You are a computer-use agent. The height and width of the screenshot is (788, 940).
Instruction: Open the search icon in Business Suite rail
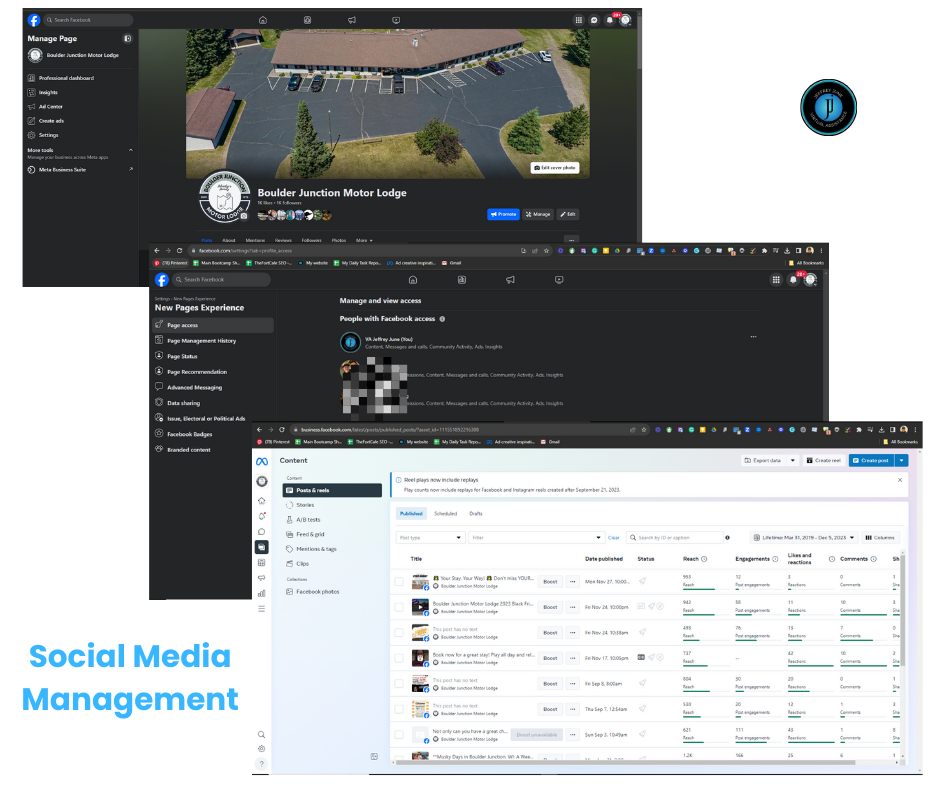(x=261, y=735)
